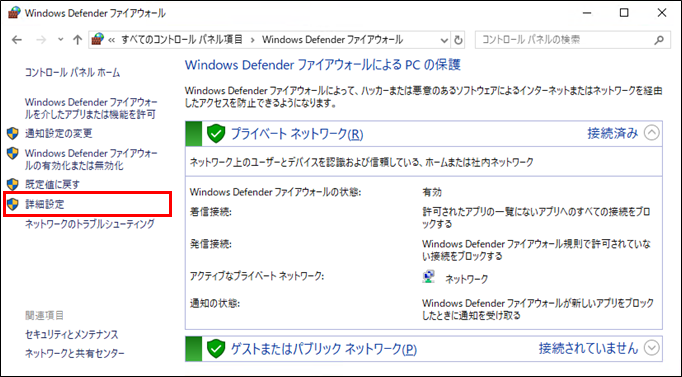Open 詳細設定 link
The image size is (682, 377).
(45, 204)
